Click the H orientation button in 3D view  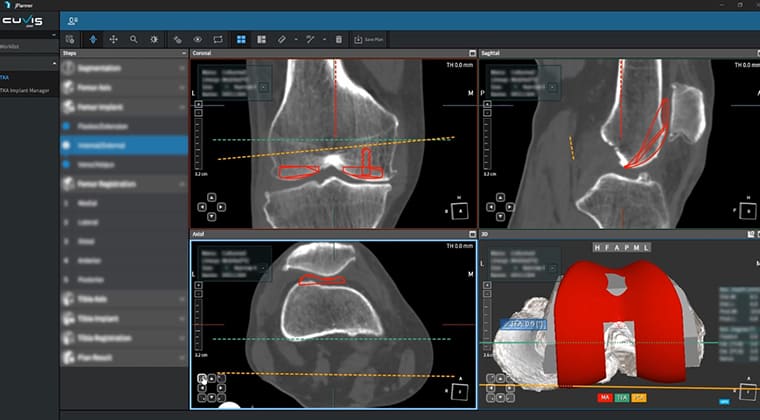(x=597, y=246)
